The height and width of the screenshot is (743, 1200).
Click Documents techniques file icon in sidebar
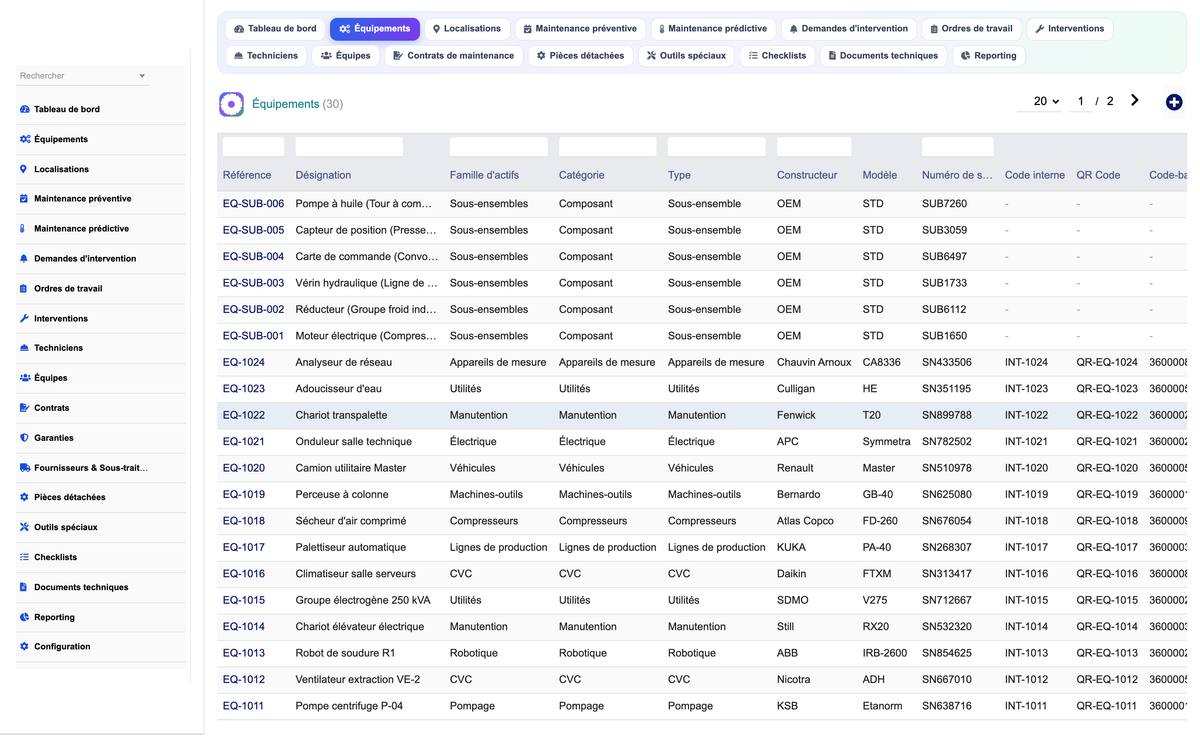(x=24, y=587)
